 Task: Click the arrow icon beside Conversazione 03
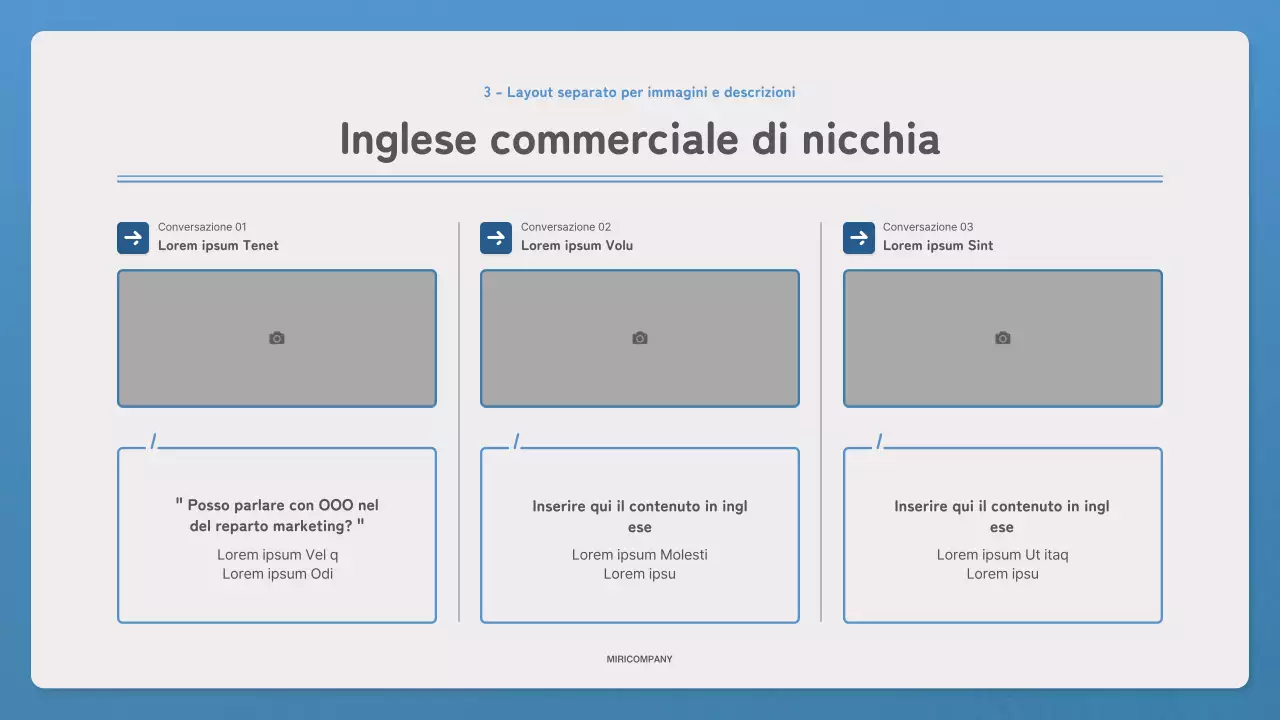tap(859, 237)
